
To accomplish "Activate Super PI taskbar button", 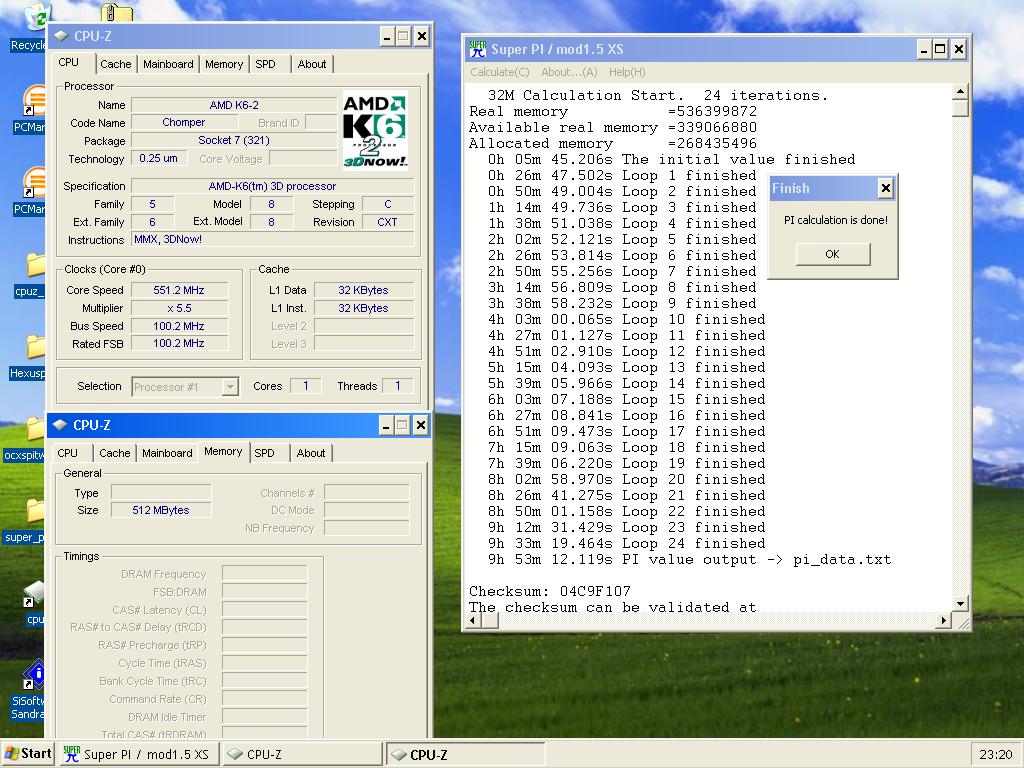I will [x=138, y=754].
